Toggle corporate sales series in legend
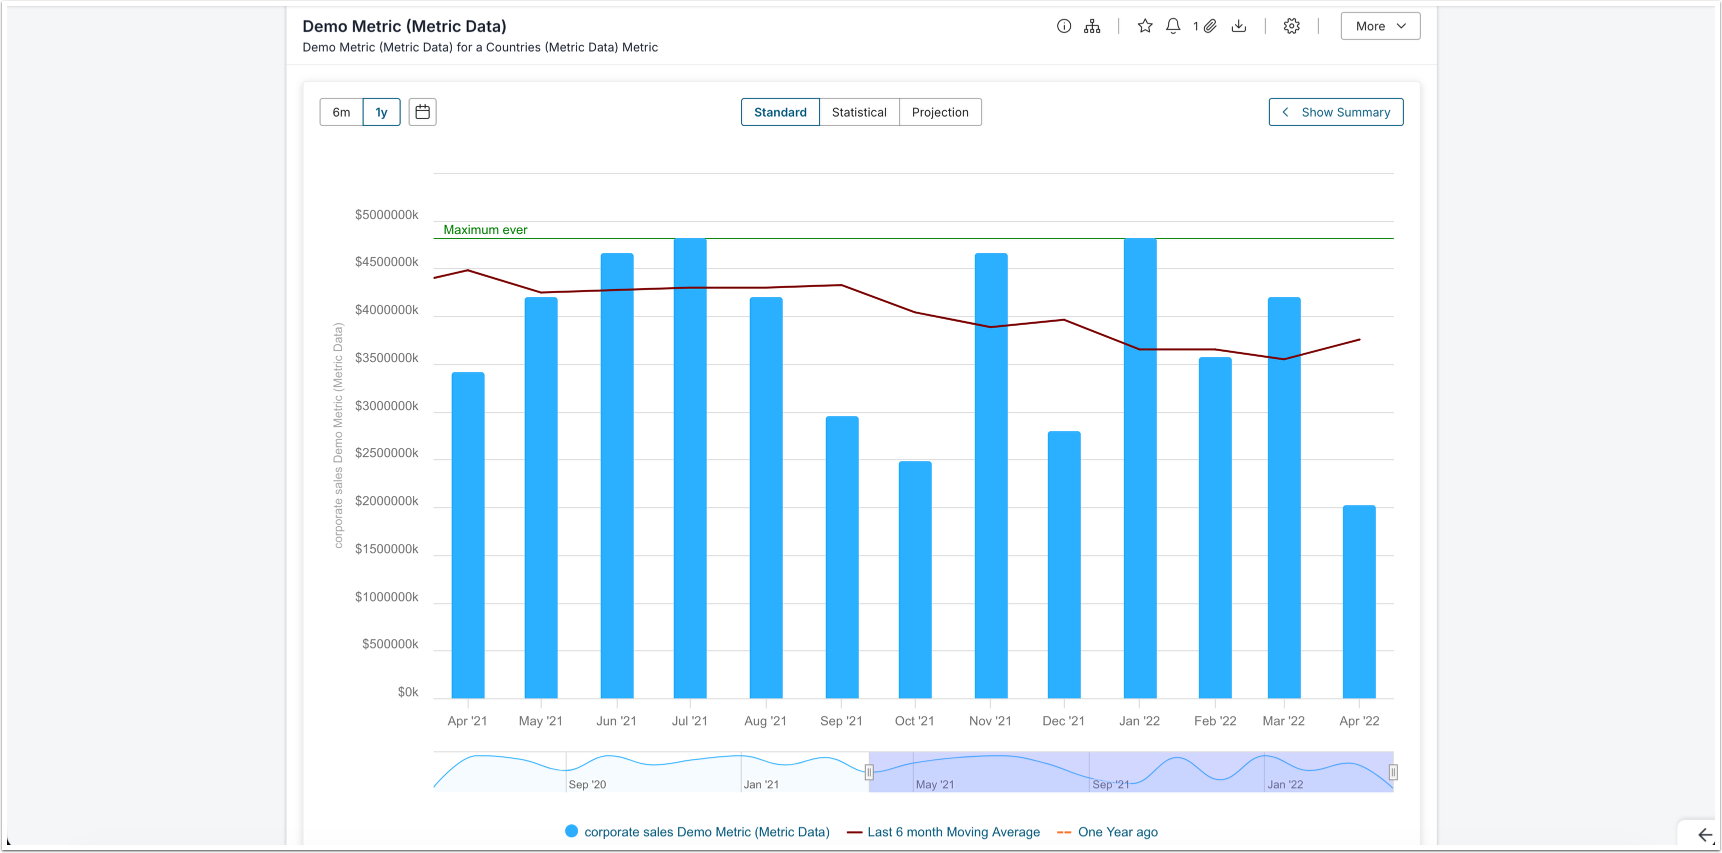 pyautogui.click(x=697, y=832)
